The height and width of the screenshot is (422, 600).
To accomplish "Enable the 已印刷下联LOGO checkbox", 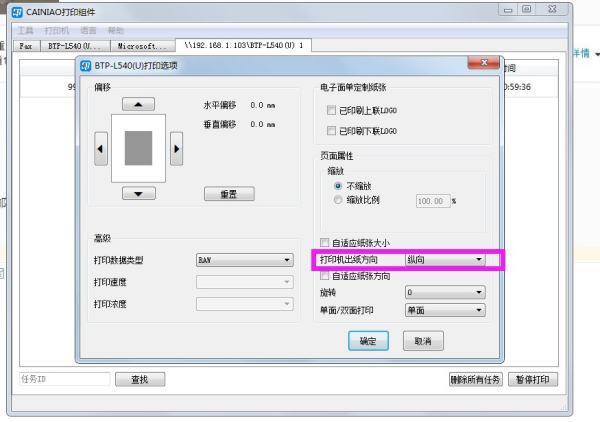I will pos(332,131).
